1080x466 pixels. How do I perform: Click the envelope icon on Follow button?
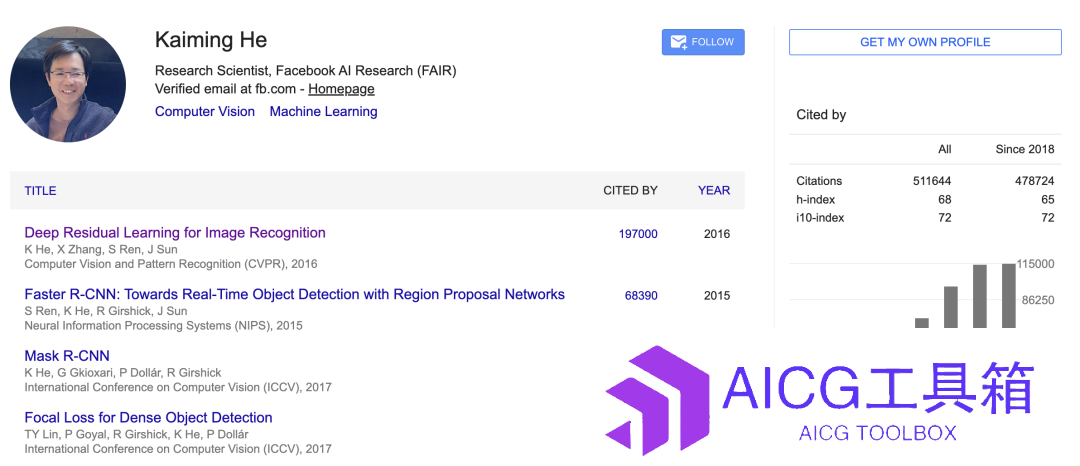[679, 42]
